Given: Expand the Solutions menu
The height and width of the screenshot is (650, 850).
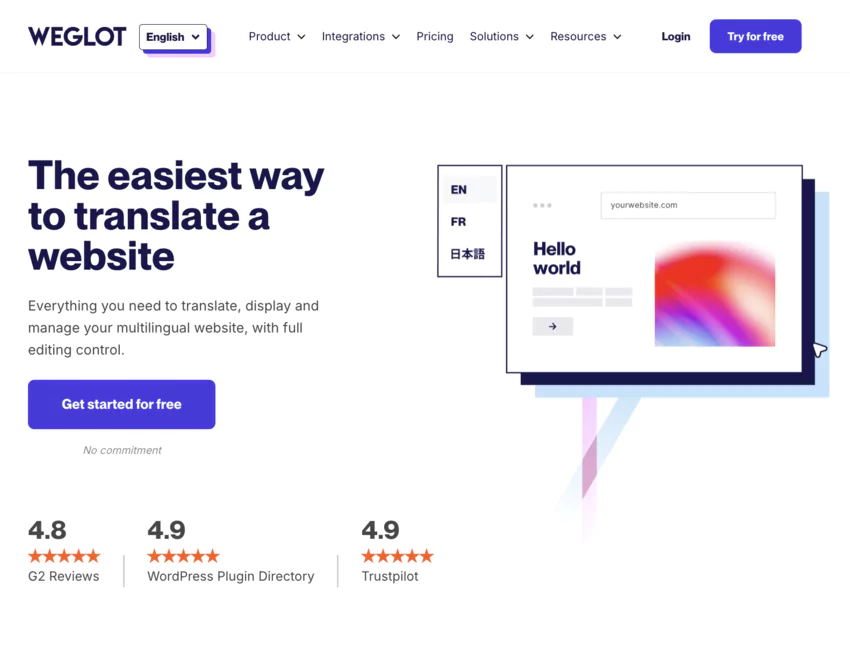Looking at the screenshot, I should (501, 36).
